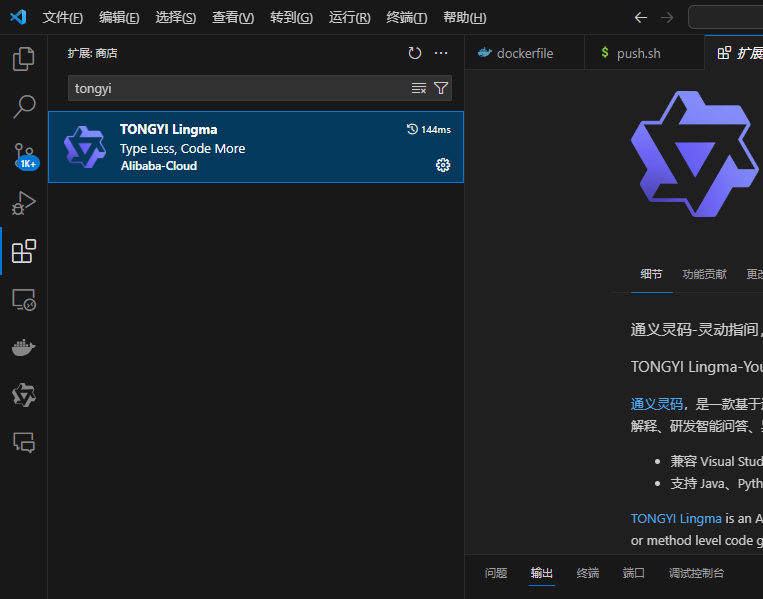Clear the extensions search results
This screenshot has width=763, height=599.
(x=418, y=88)
